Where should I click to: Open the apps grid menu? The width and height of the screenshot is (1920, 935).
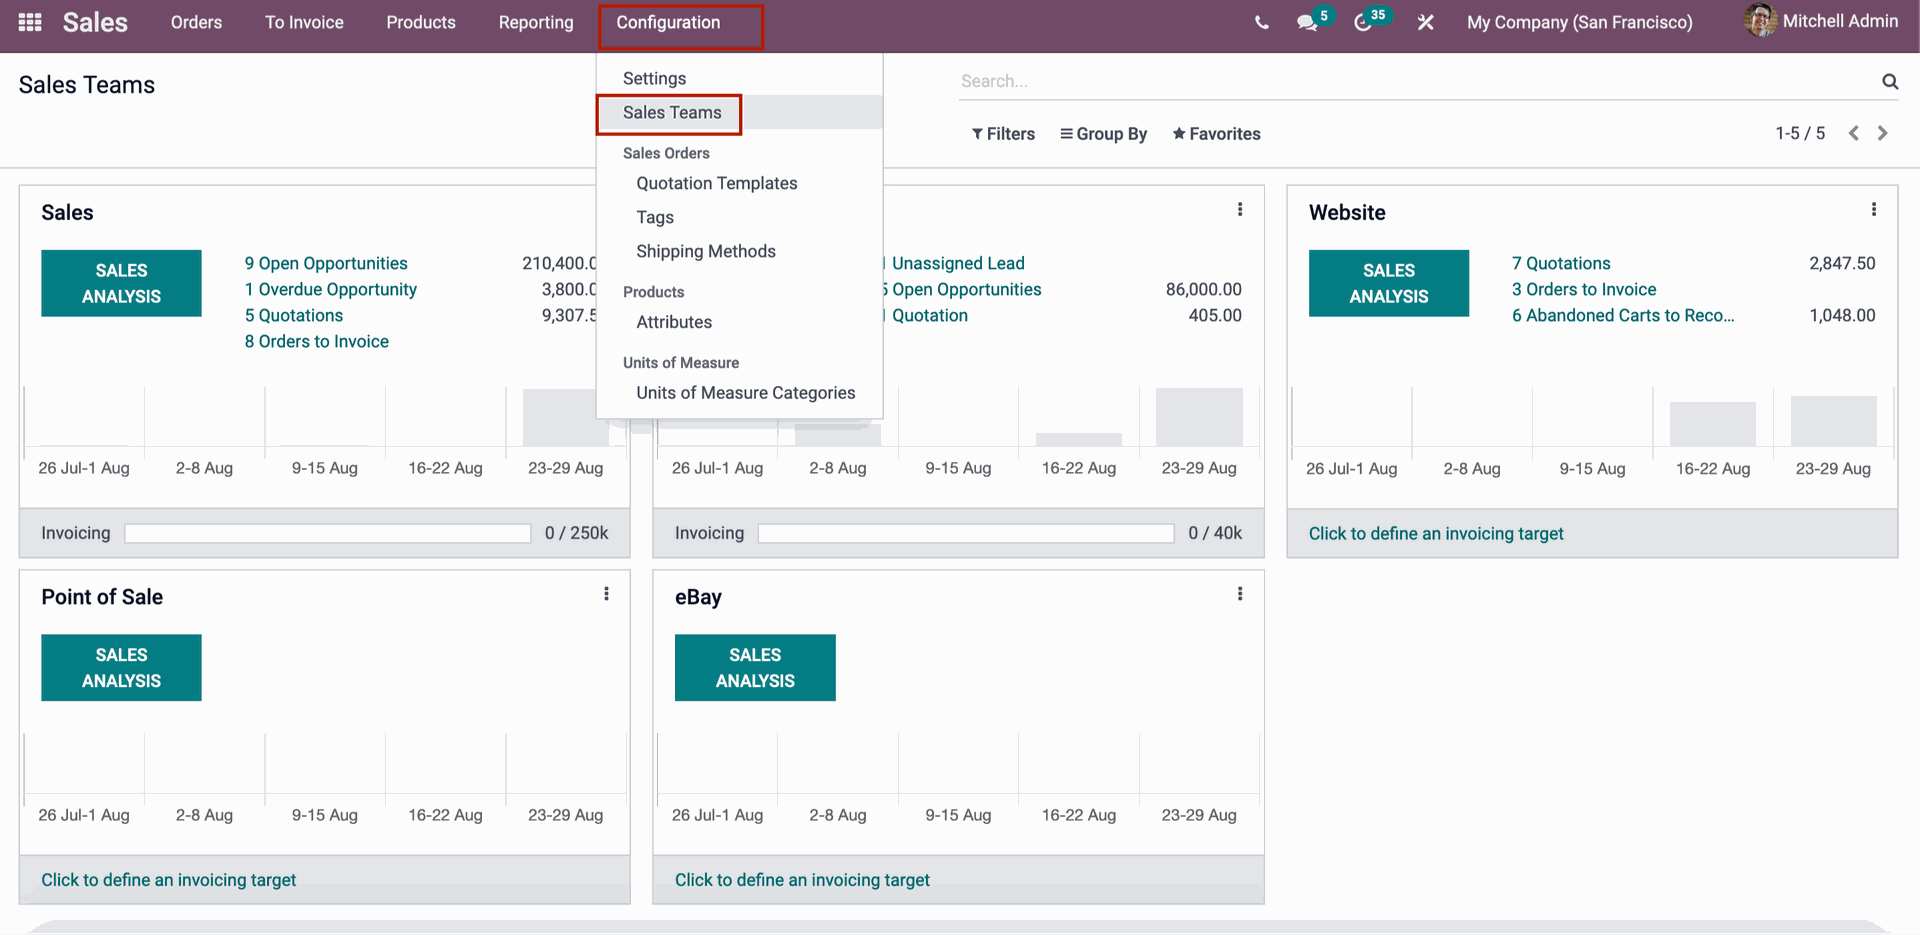(29, 22)
